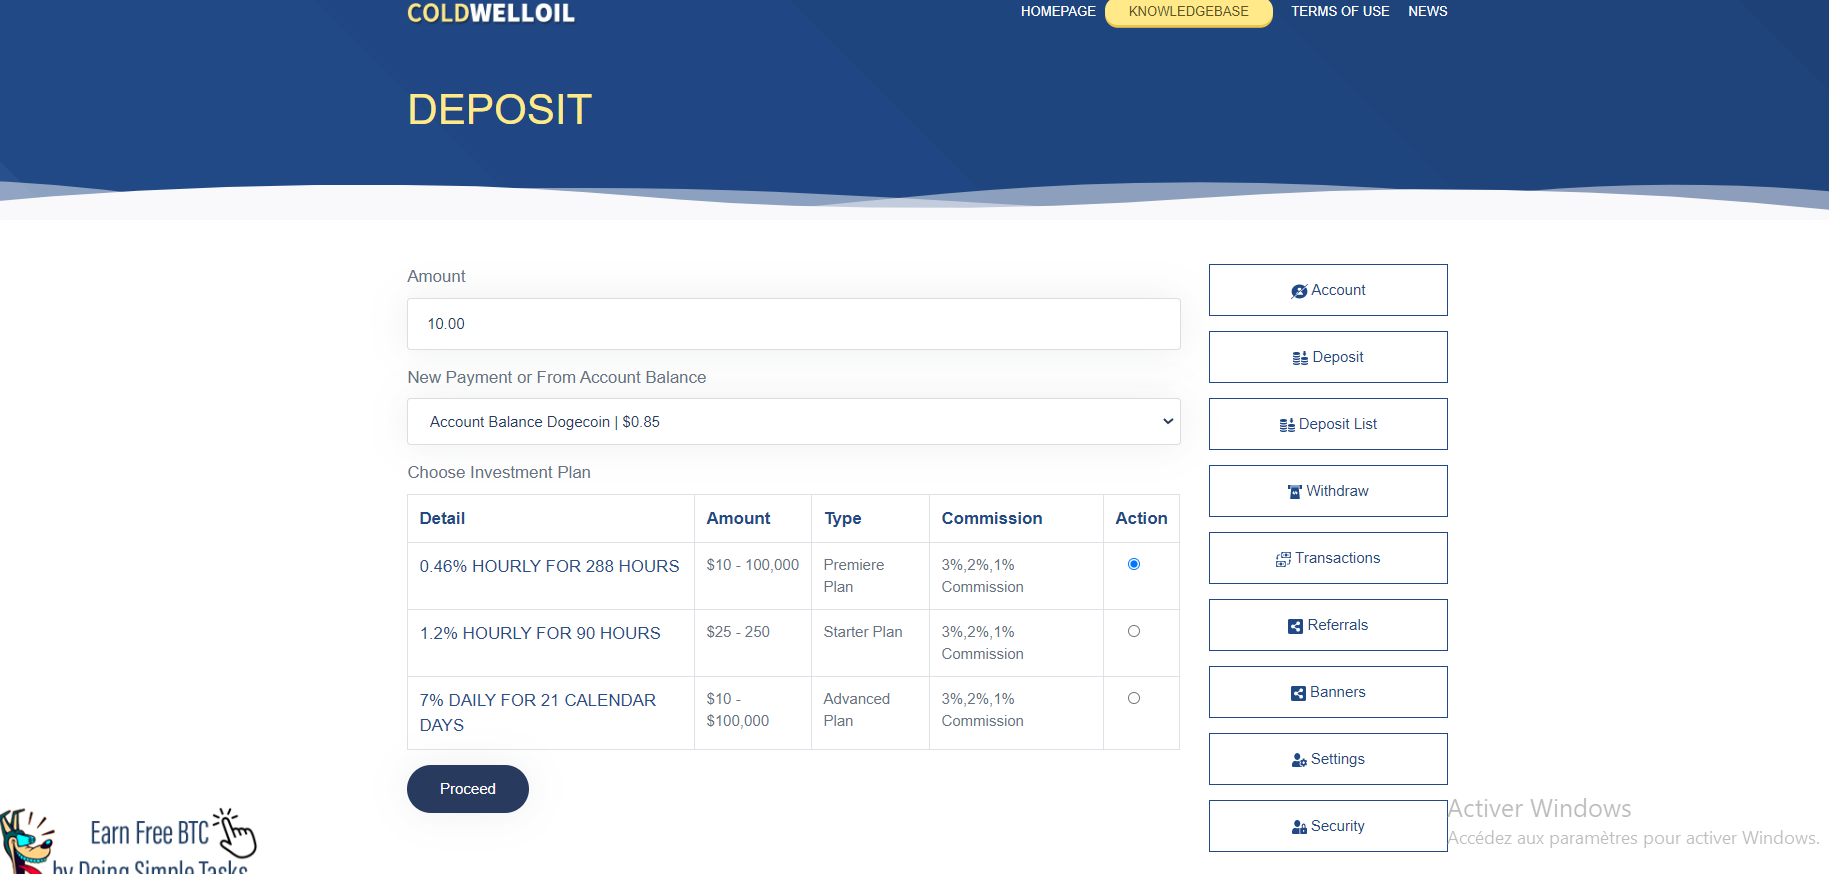Screen dimensions: 1829x874
Task: Open the Deposit sidebar button
Action: [1328, 357]
